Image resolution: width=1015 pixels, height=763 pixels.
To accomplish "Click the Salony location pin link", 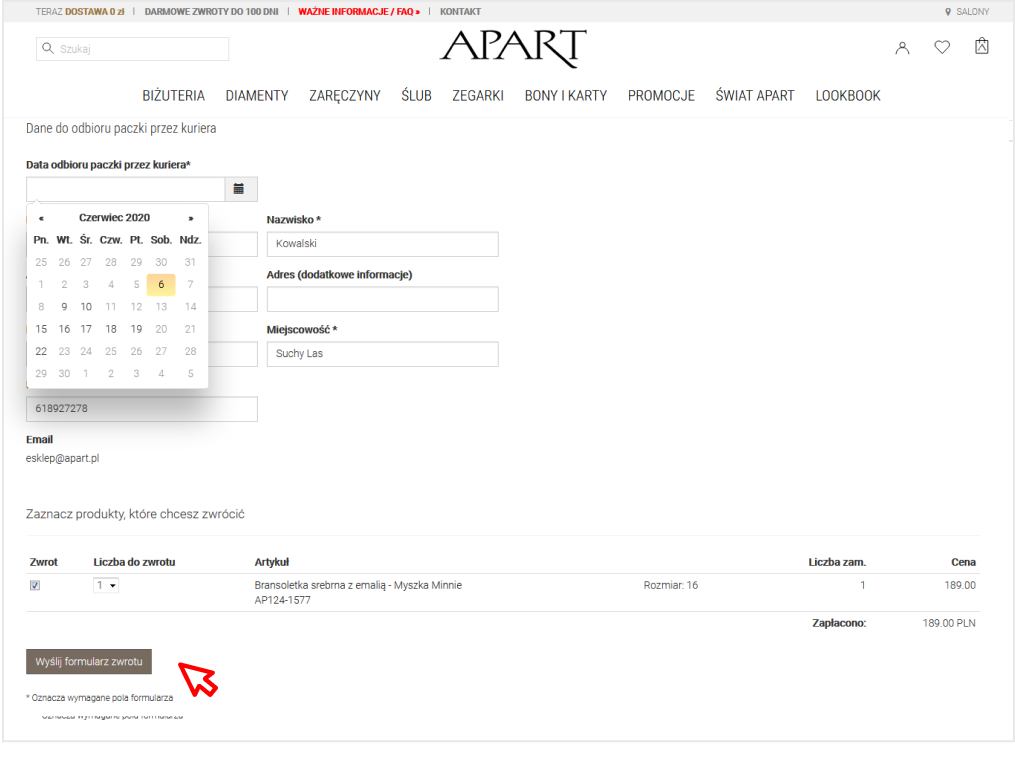I will pyautogui.click(x=967, y=12).
